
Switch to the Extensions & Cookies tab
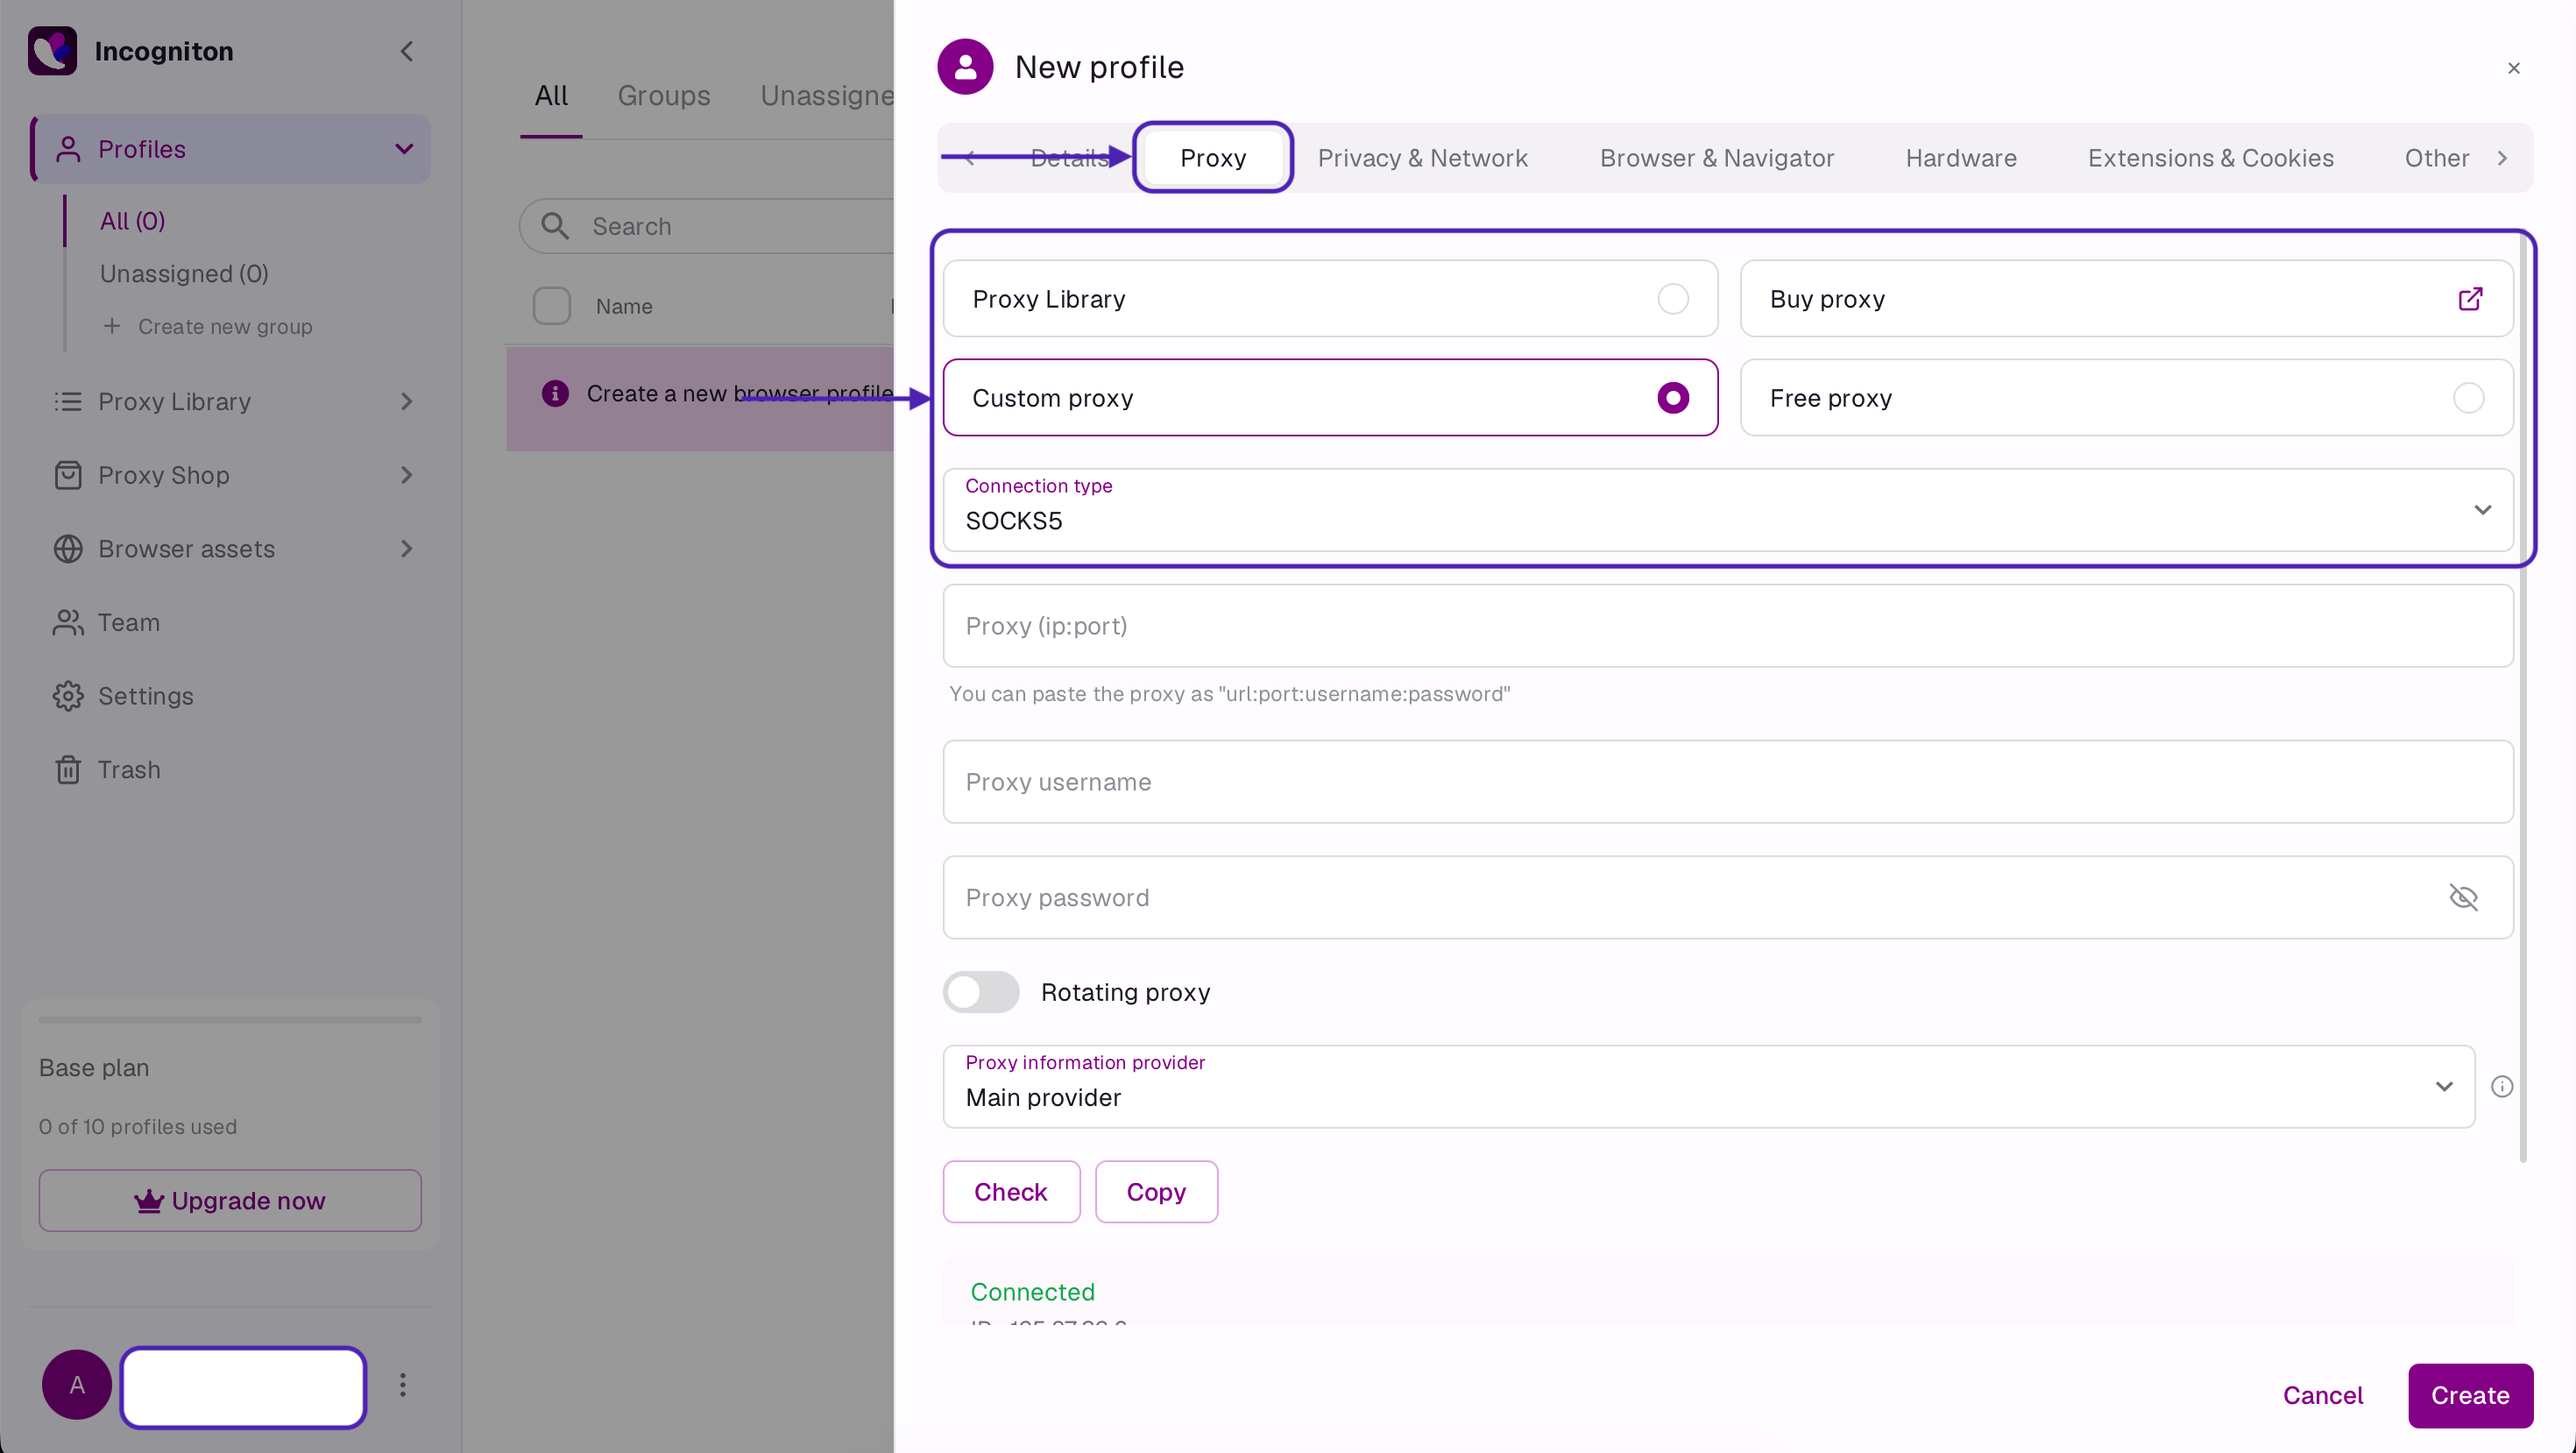(2210, 158)
